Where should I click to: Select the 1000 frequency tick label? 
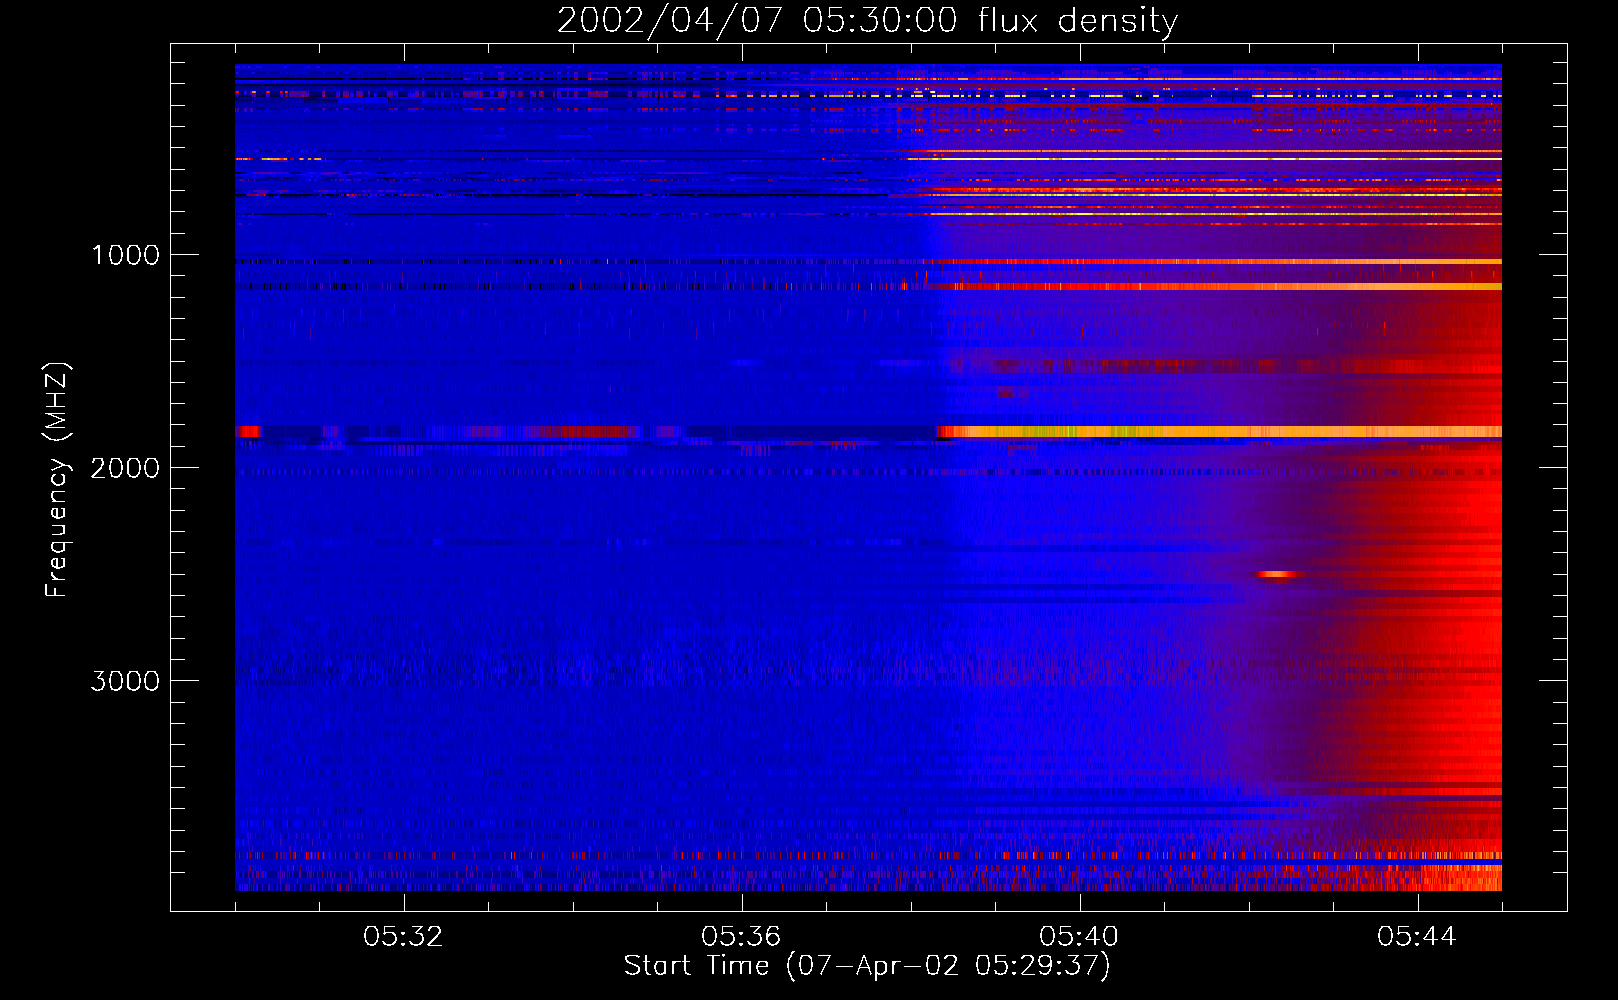(125, 255)
